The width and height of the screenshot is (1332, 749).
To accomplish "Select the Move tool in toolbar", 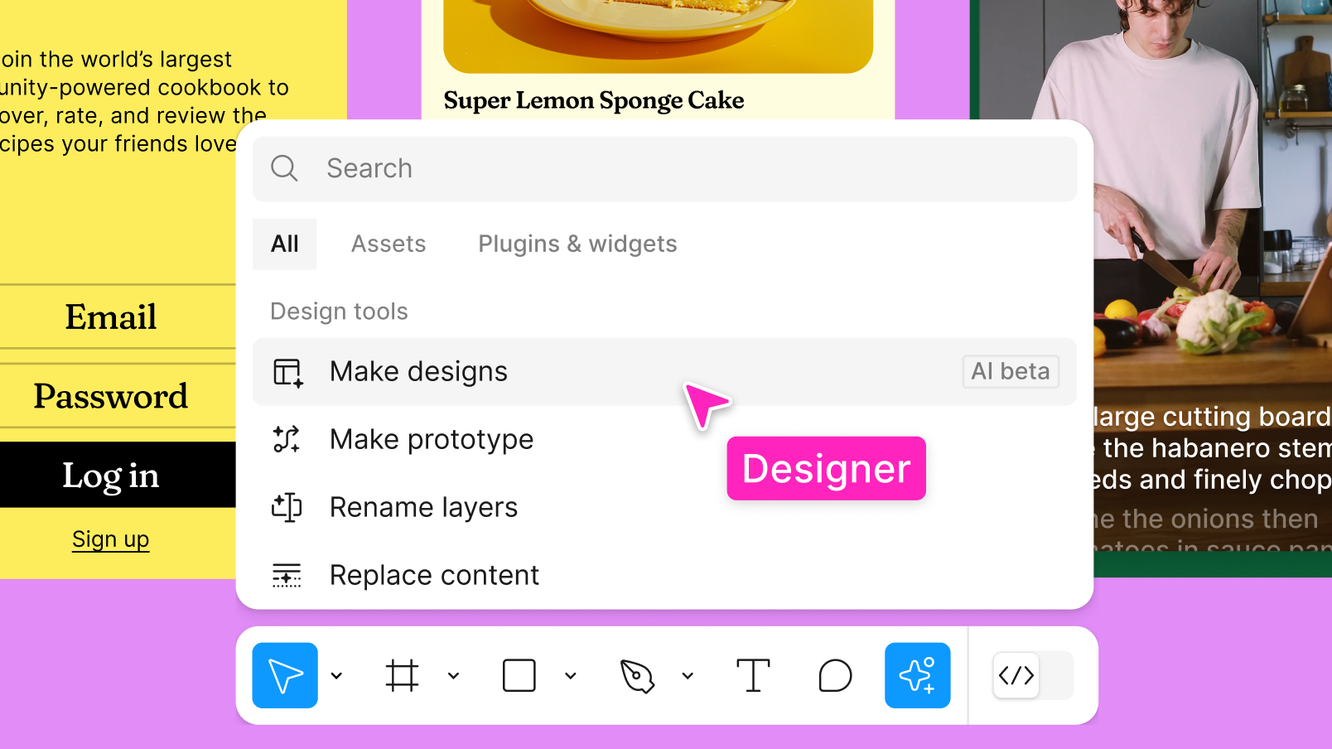I will pos(285,676).
